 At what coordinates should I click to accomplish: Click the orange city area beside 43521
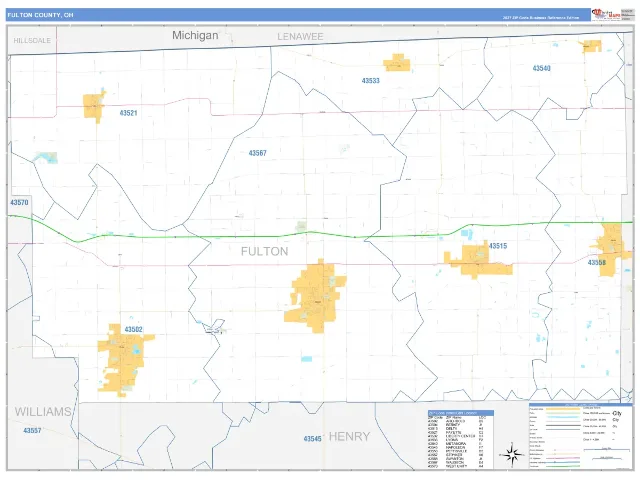[94, 107]
